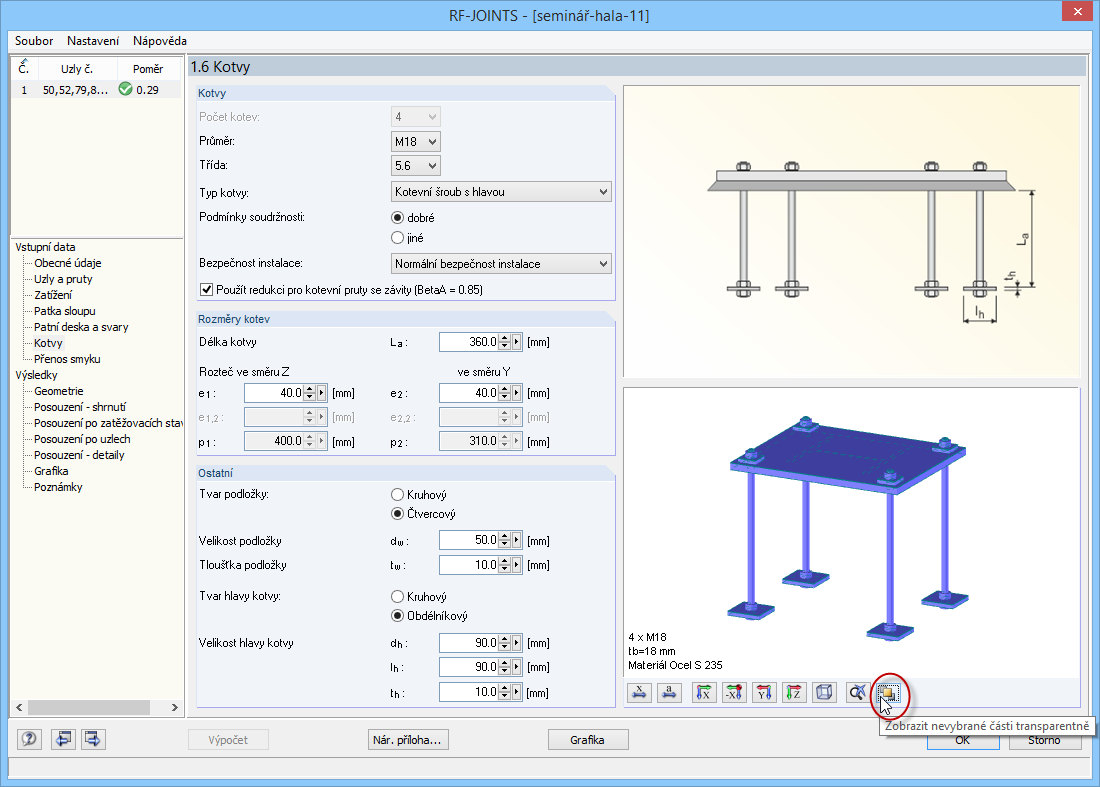Viewport: 1100px width, 787px height.
Task: Open the Nastavení menu
Action: [93, 41]
